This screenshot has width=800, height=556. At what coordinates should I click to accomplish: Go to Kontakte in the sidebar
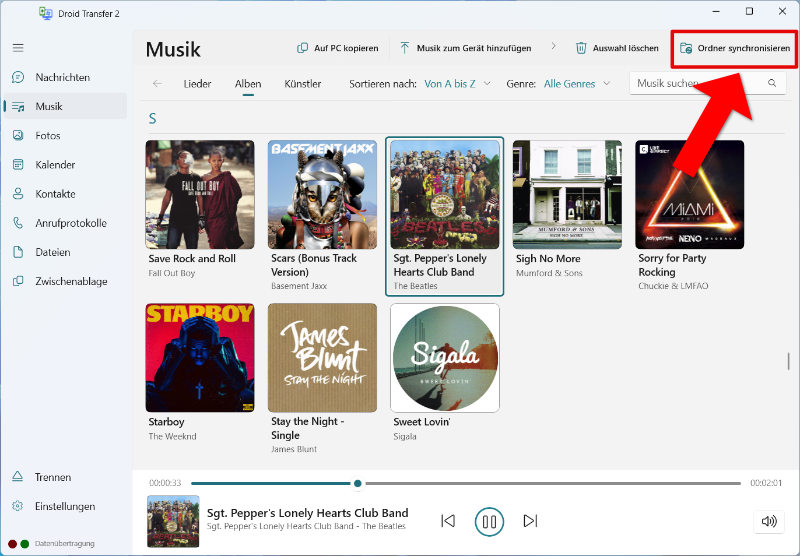coord(65,193)
